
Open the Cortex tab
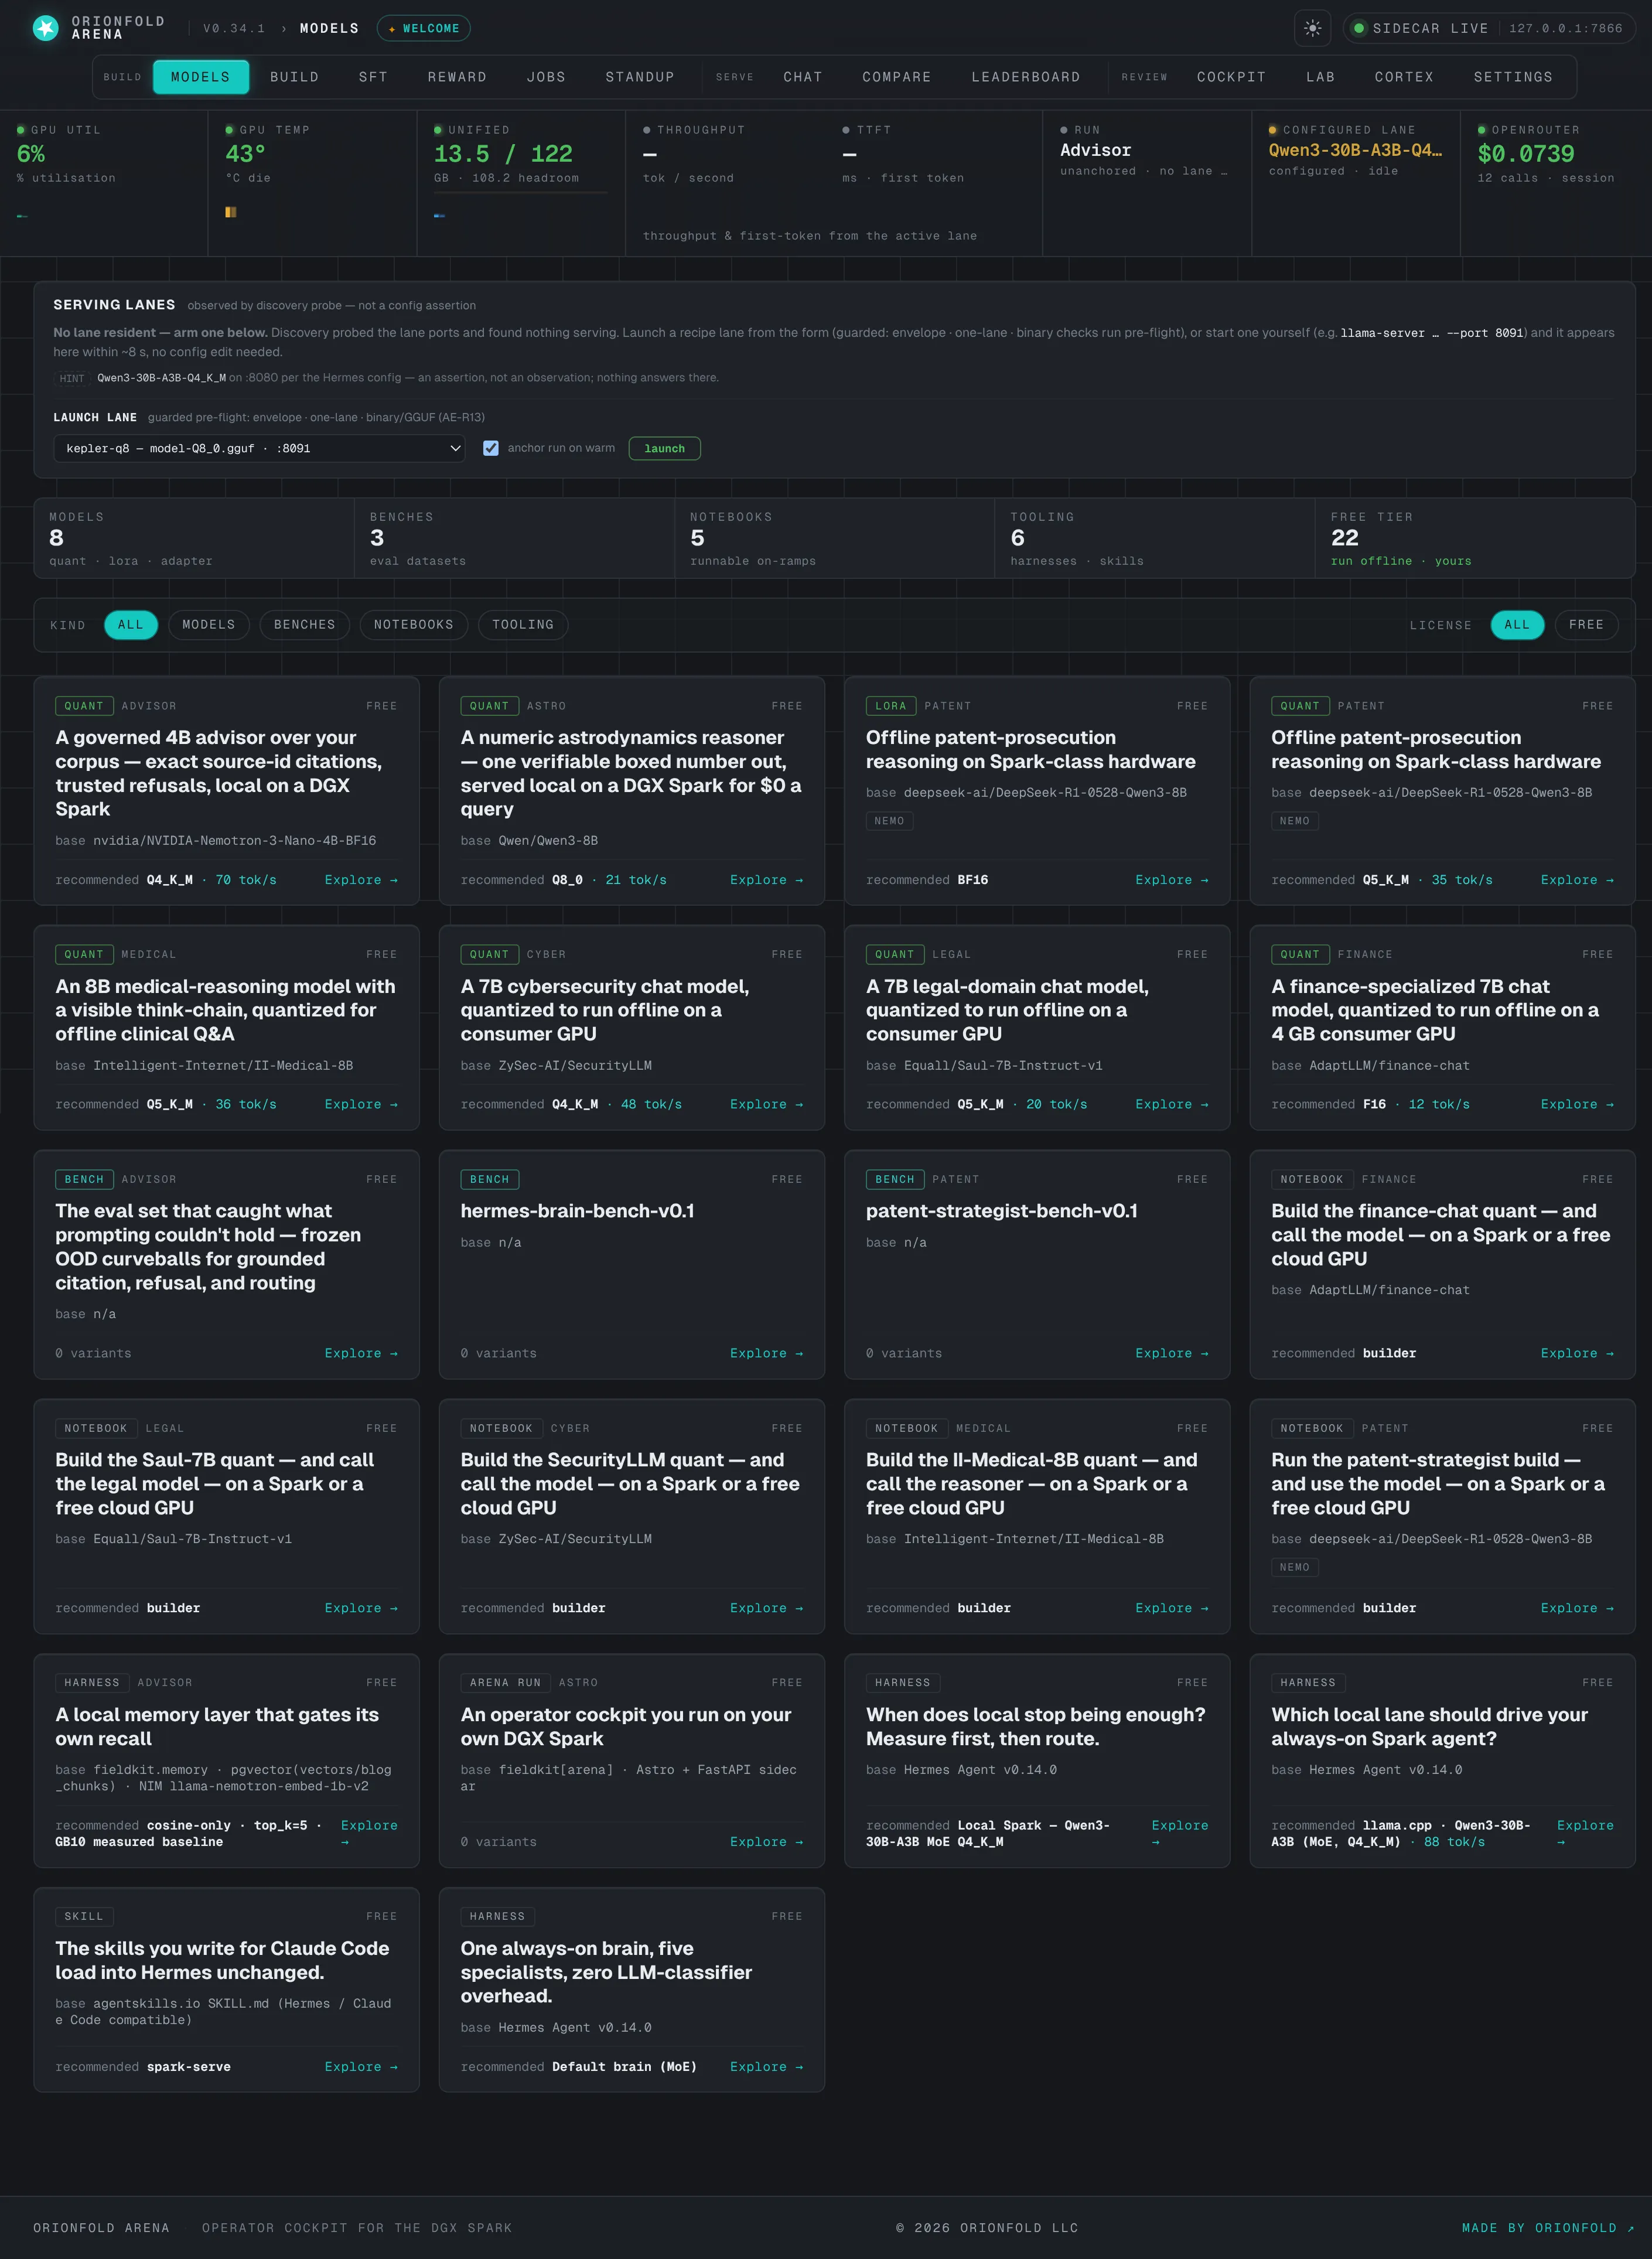(1404, 77)
